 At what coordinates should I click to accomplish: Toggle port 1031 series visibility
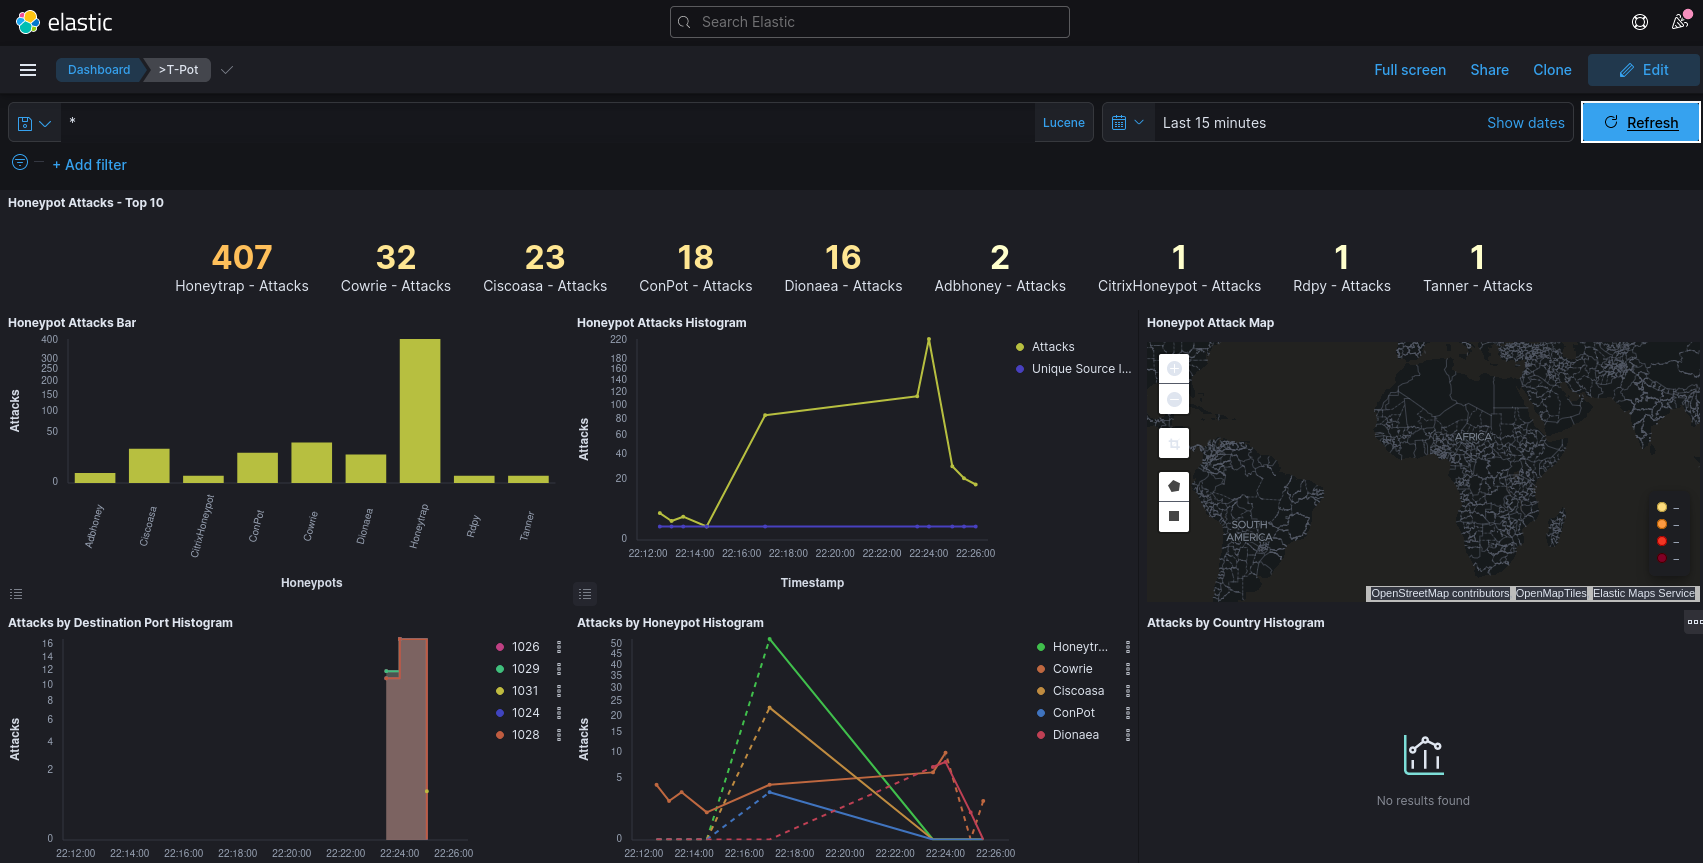point(525,691)
